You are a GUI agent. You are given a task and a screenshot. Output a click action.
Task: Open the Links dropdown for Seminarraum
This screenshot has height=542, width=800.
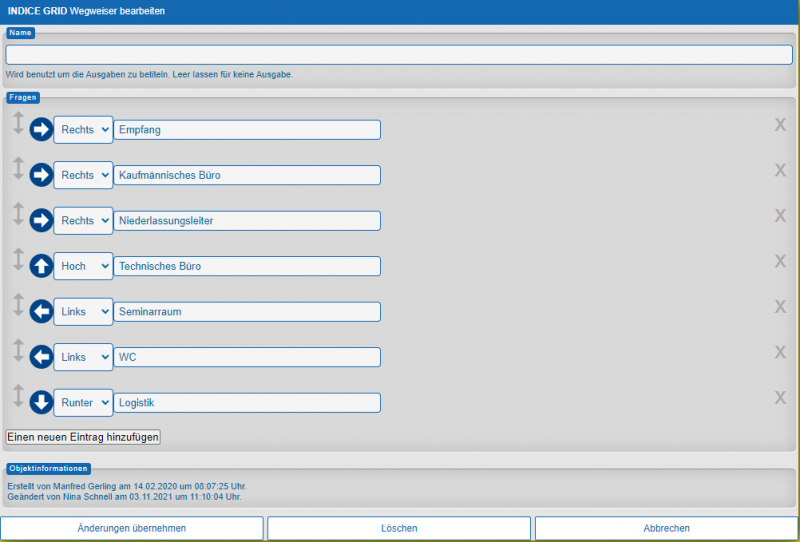(x=83, y=311)
